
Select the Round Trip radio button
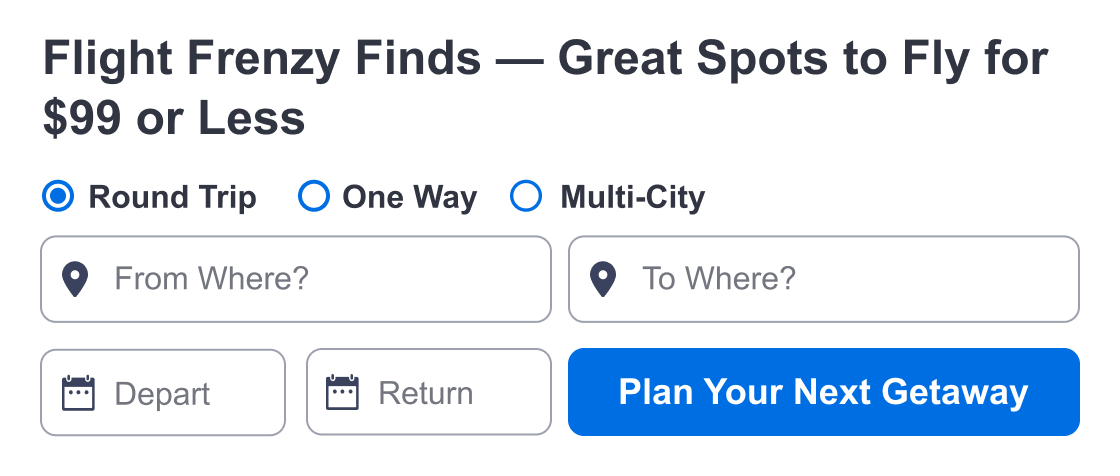58,196
